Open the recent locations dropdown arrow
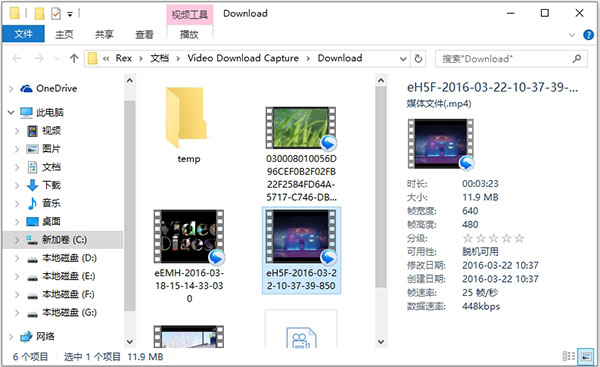 [x=57, y=59]
